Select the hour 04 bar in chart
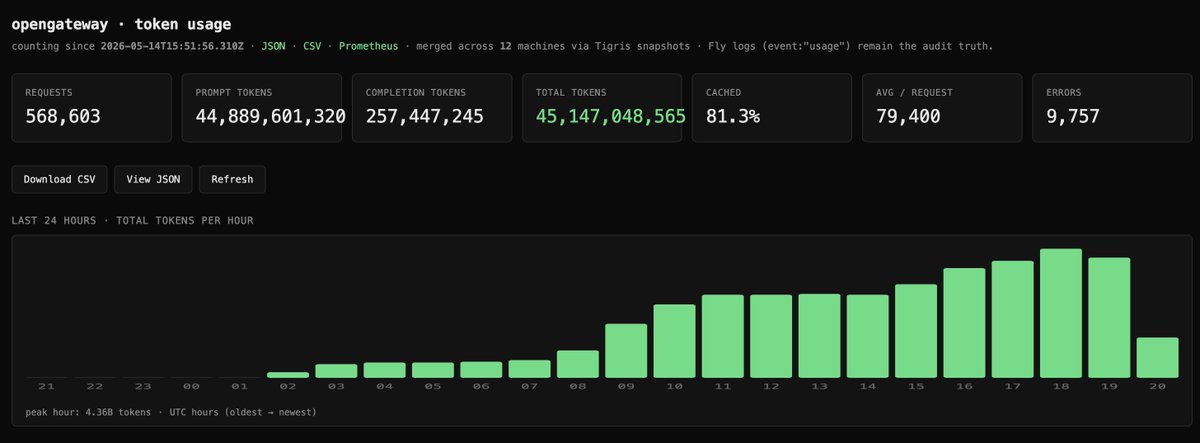 click(385, 370)
